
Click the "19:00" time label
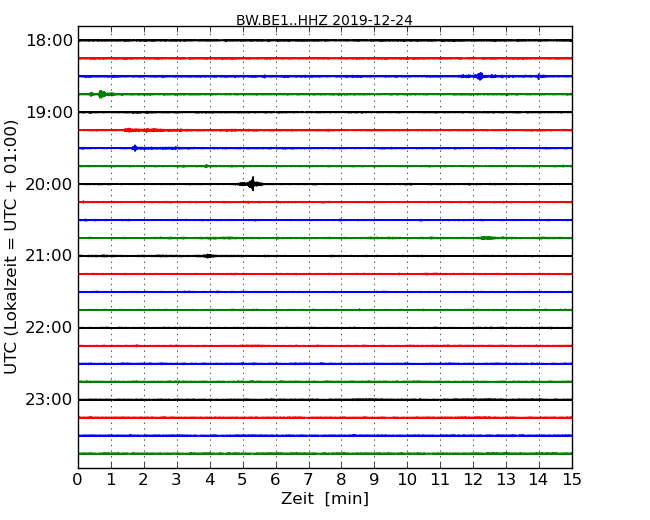click(49, 112)
